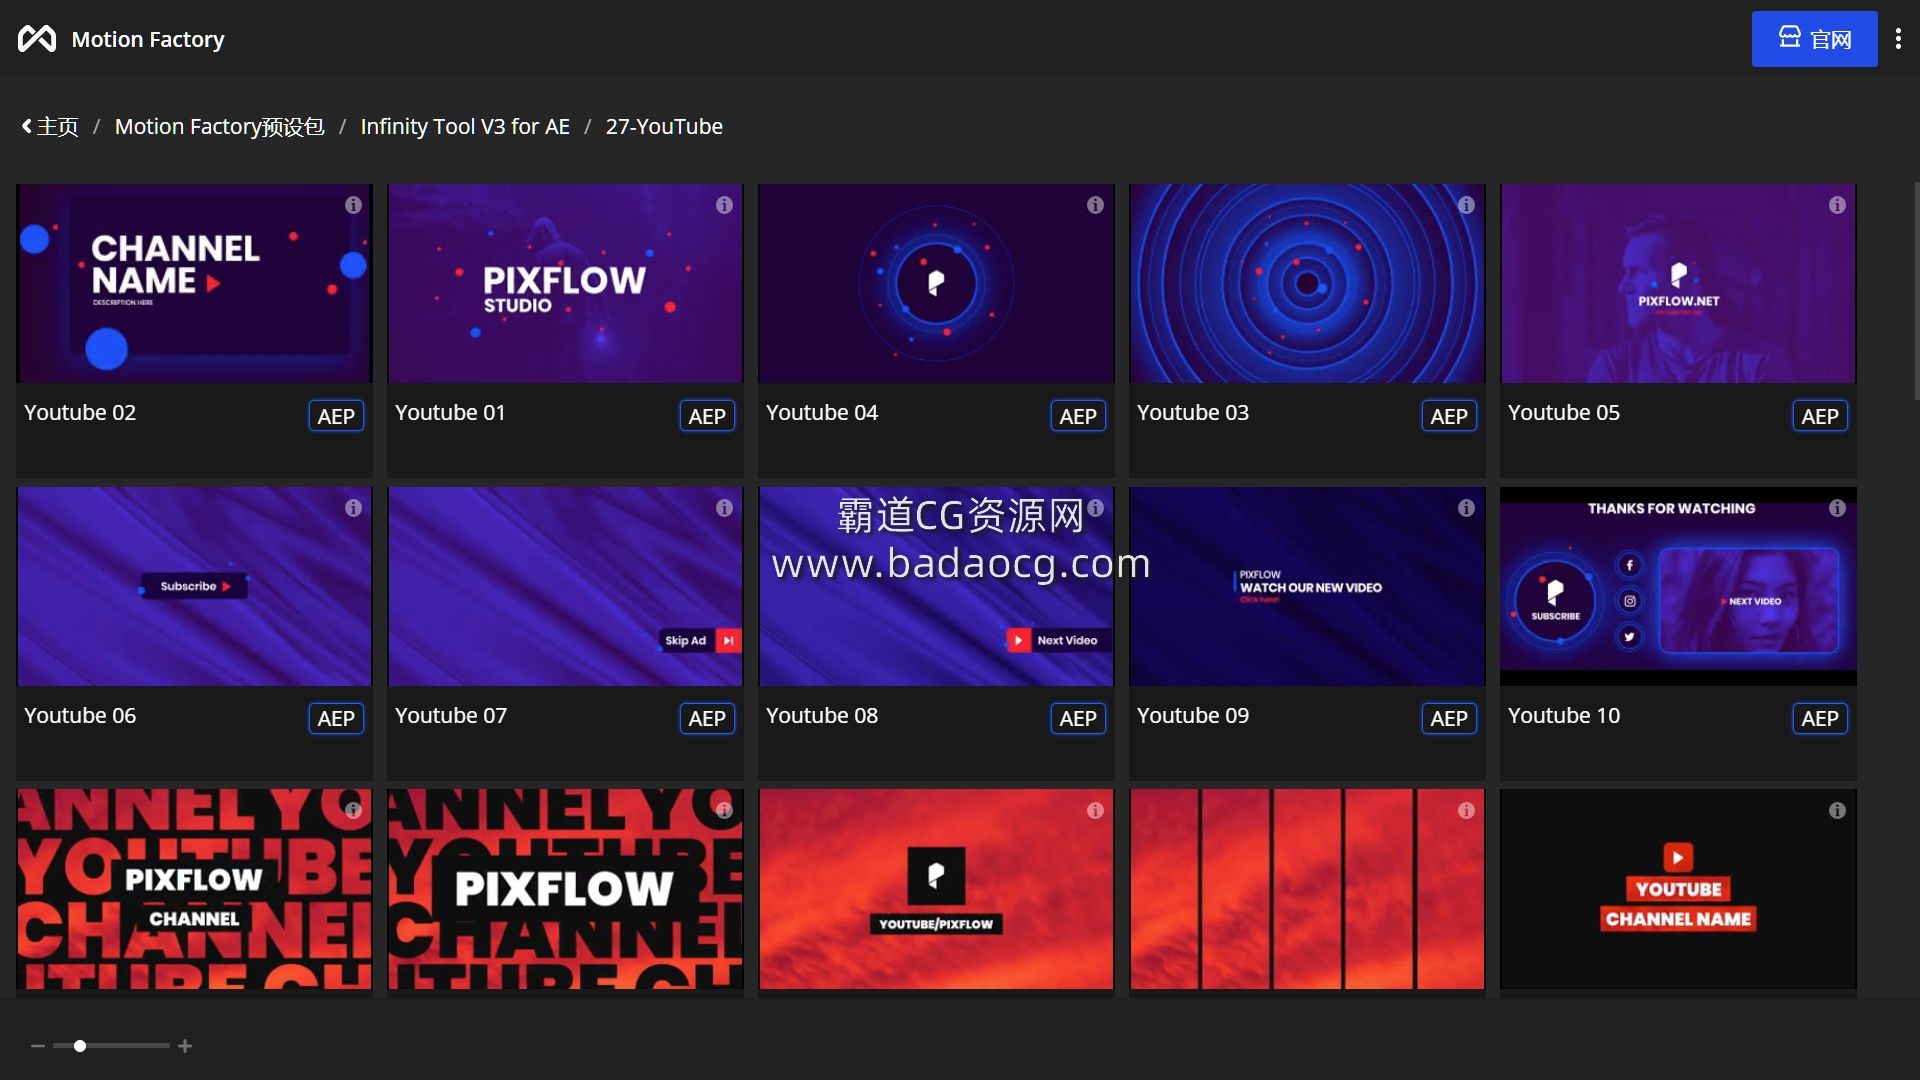Open Infinity Tool V3 for AE breadcrumb
This screenshot has width=1920, height=1080.
pyautogui.click(x=465, y=127)
